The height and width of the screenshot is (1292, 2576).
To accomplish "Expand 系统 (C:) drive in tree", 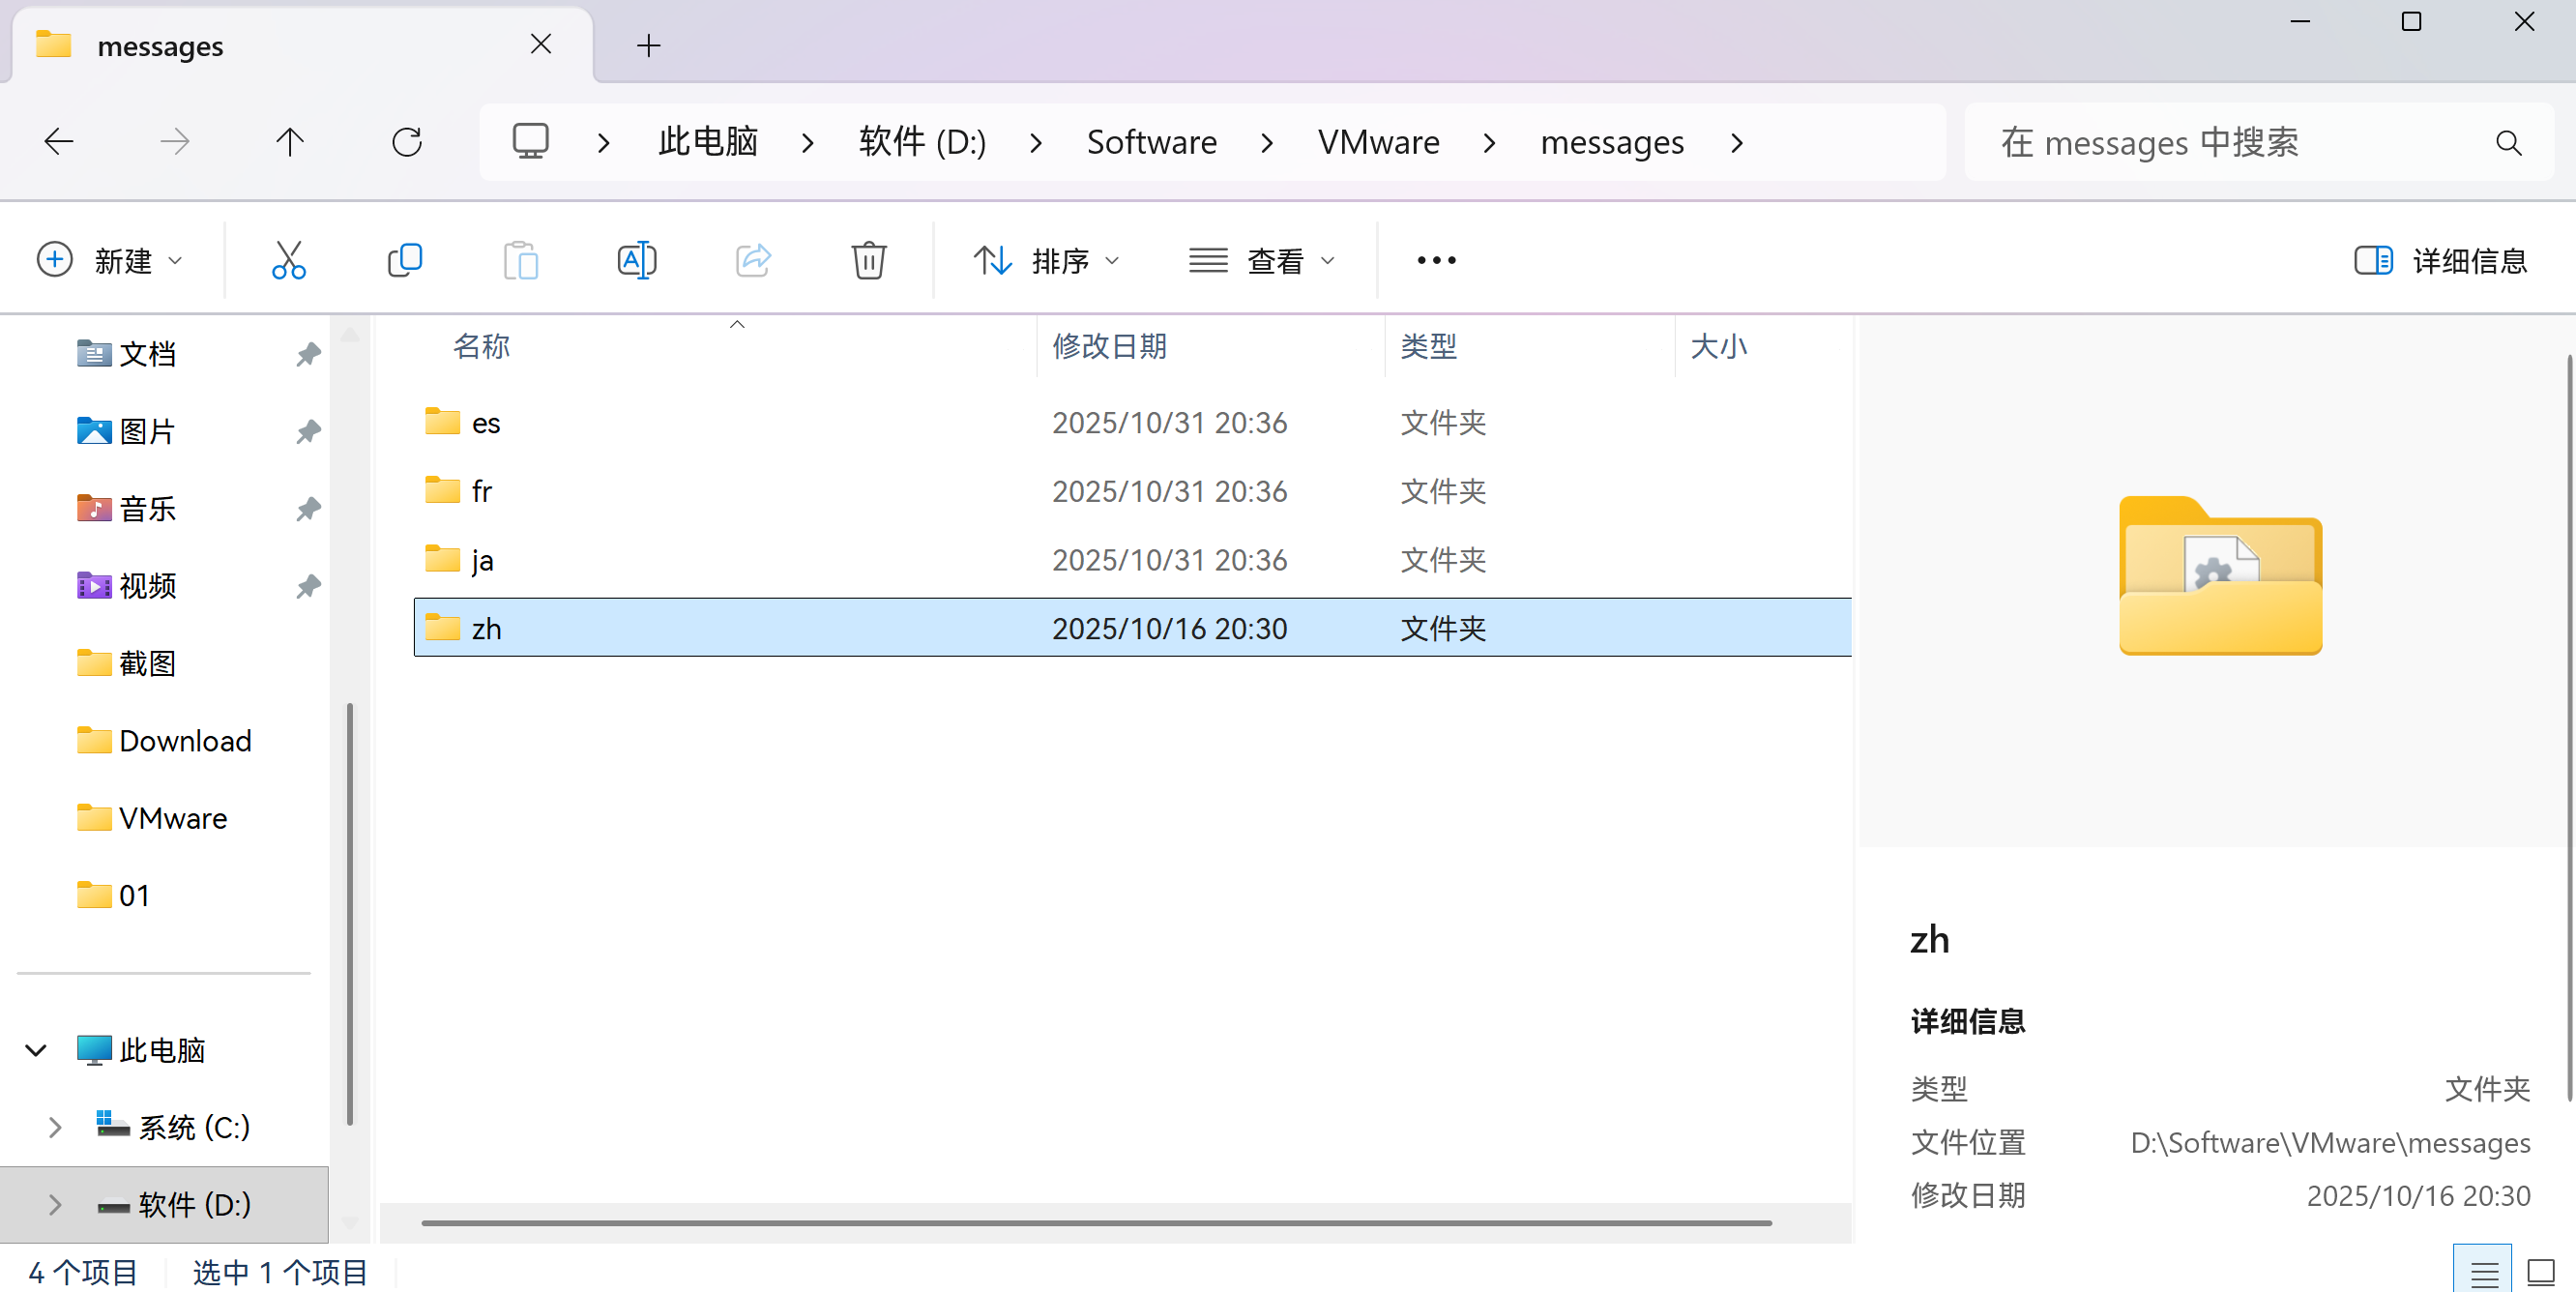I will (55, 1127).
